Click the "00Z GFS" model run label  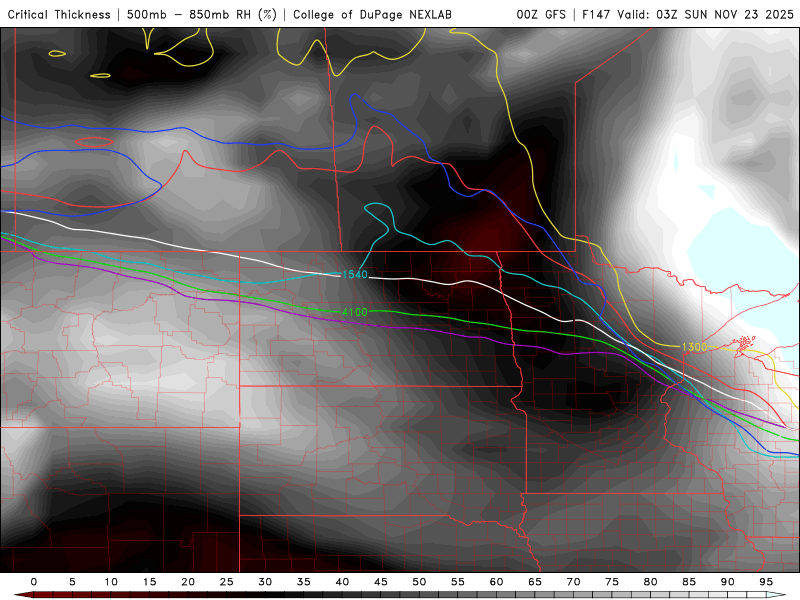[541, 15]
